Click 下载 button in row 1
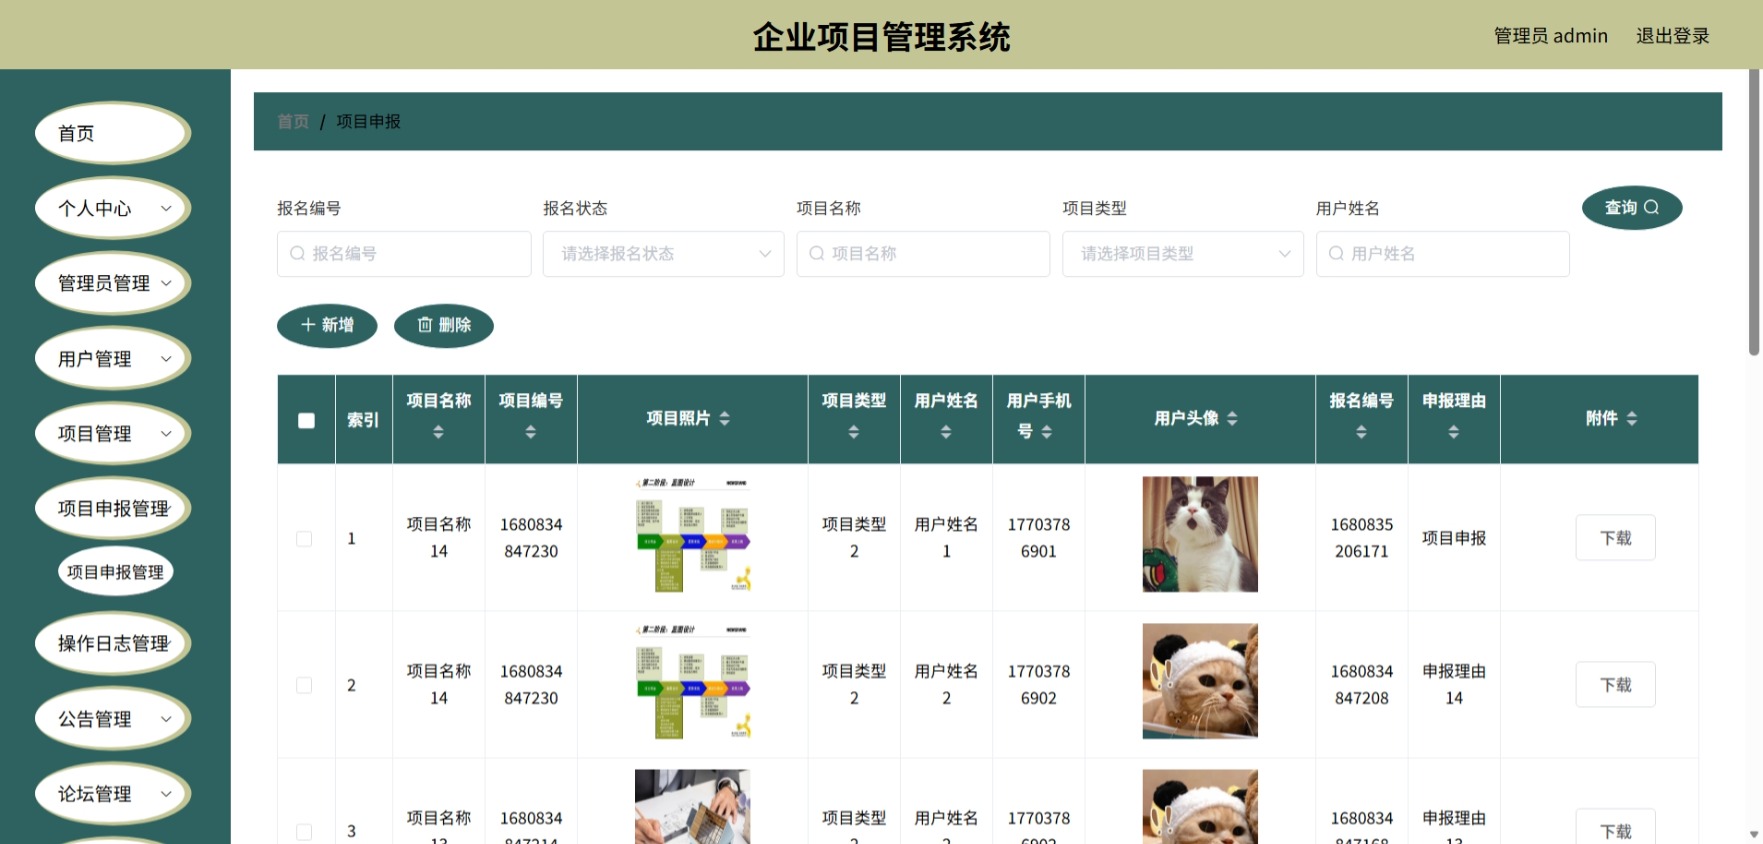1763x844 pixels. click(x=1615, y=538)
